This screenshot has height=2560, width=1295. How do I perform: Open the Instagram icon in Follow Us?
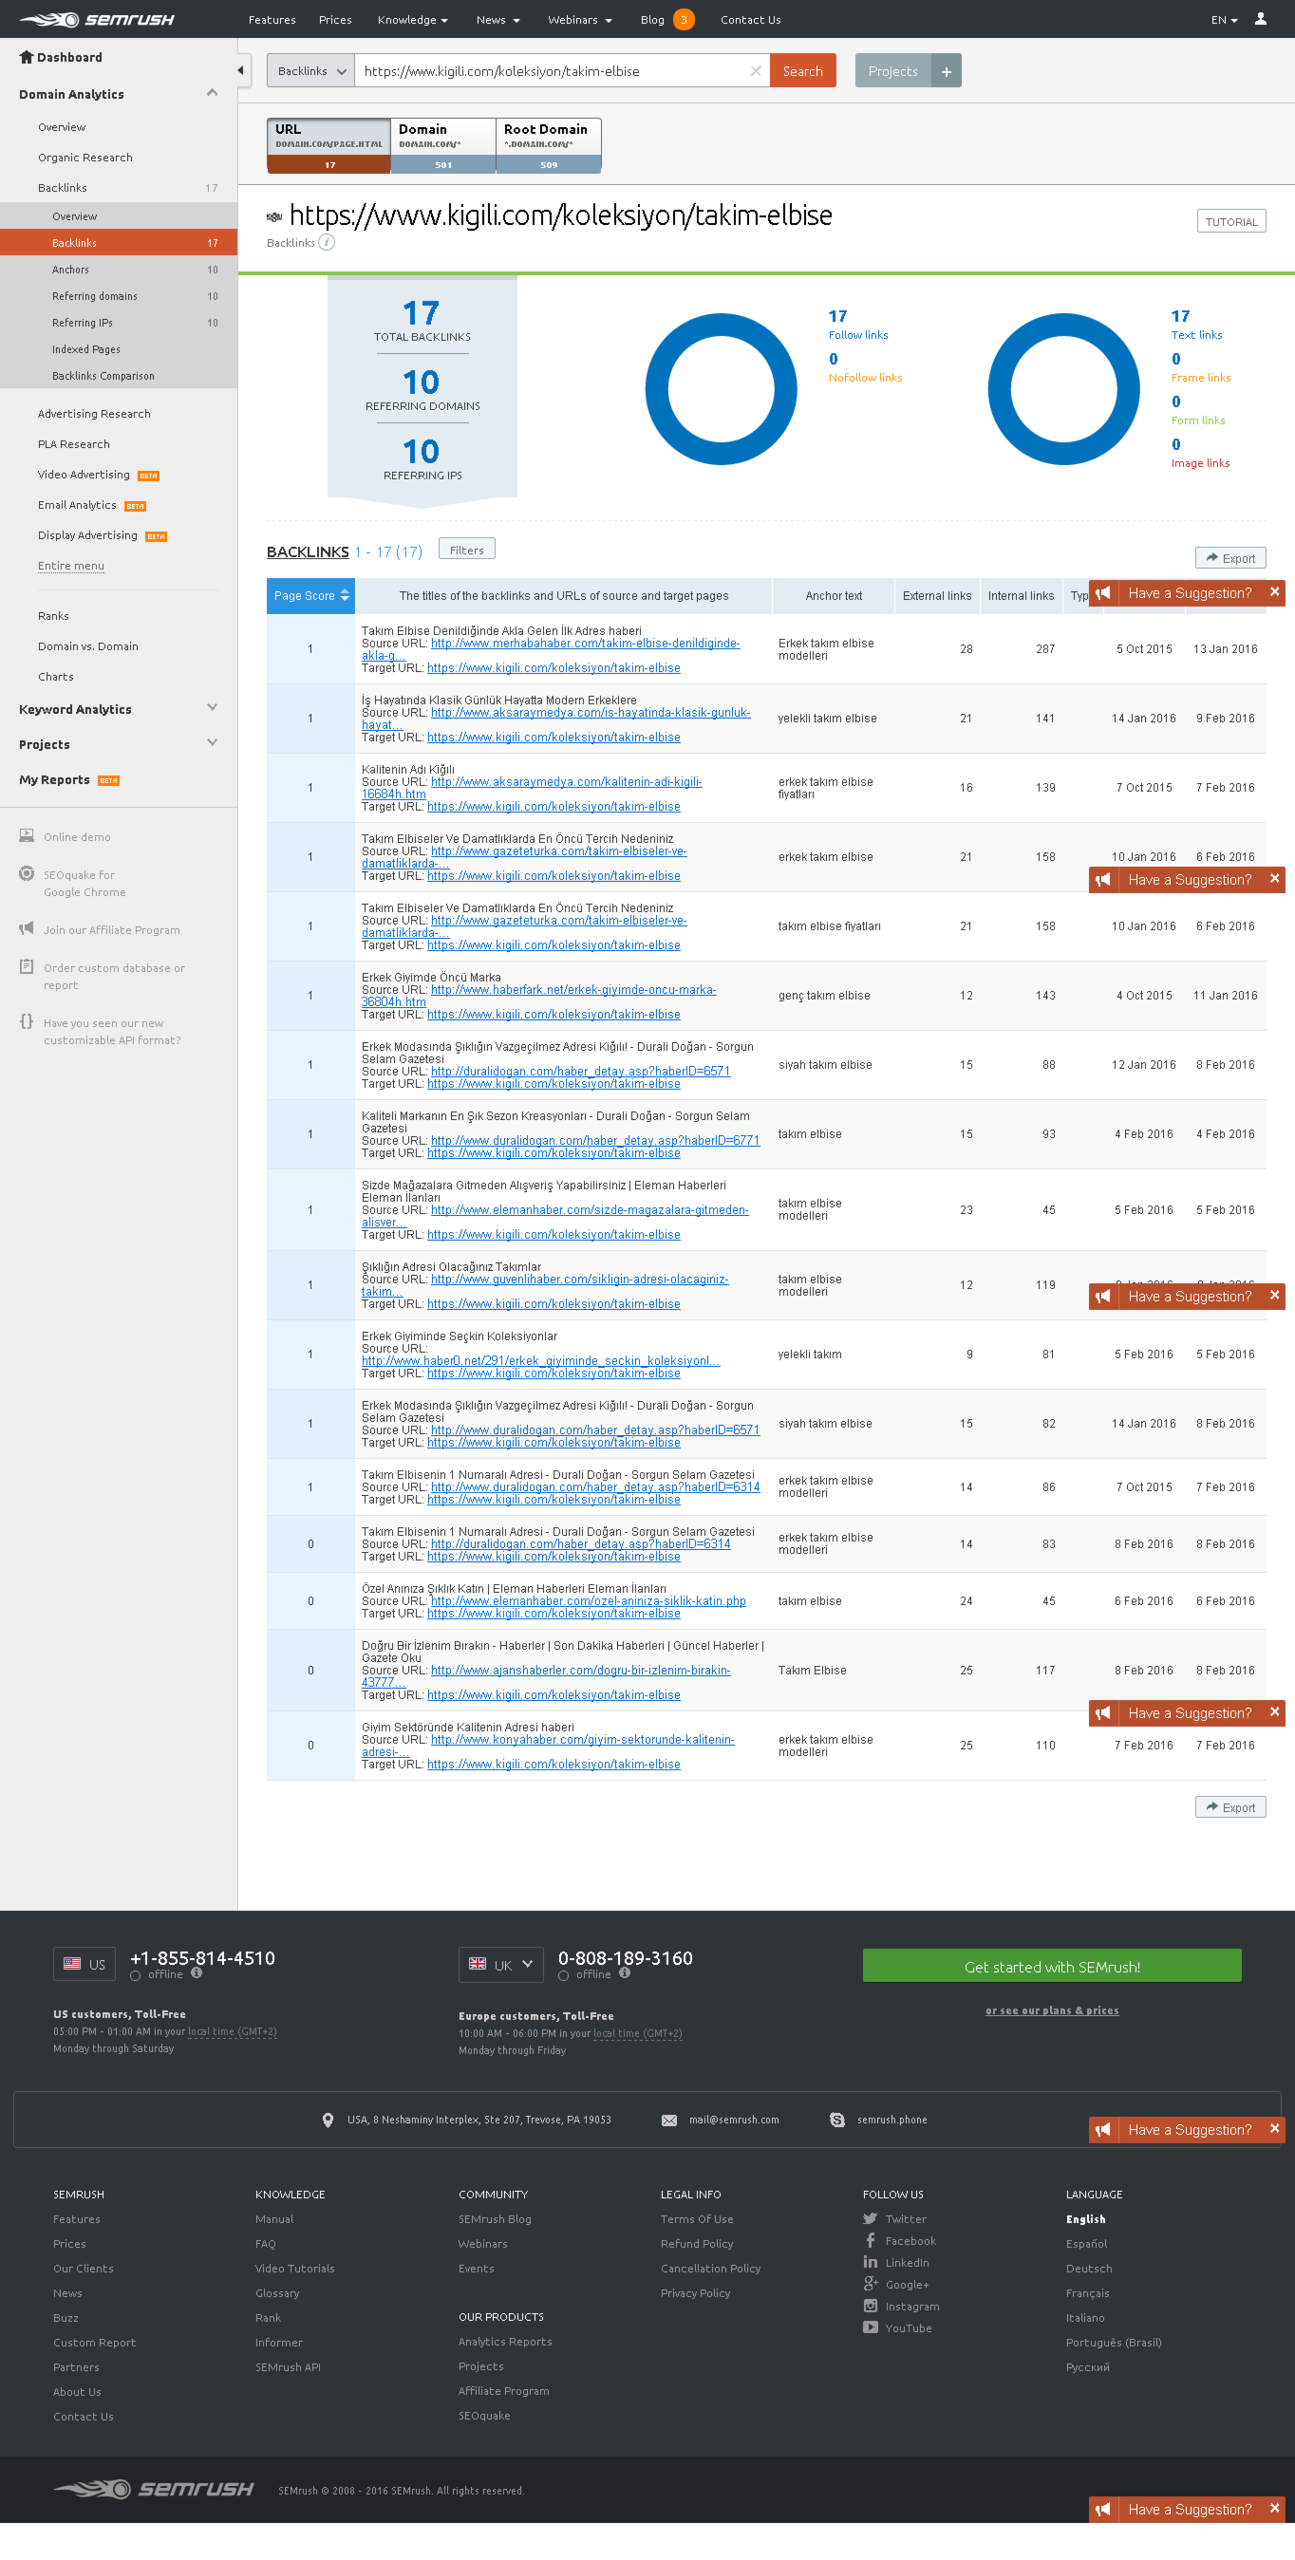[x=870, y=2305]
